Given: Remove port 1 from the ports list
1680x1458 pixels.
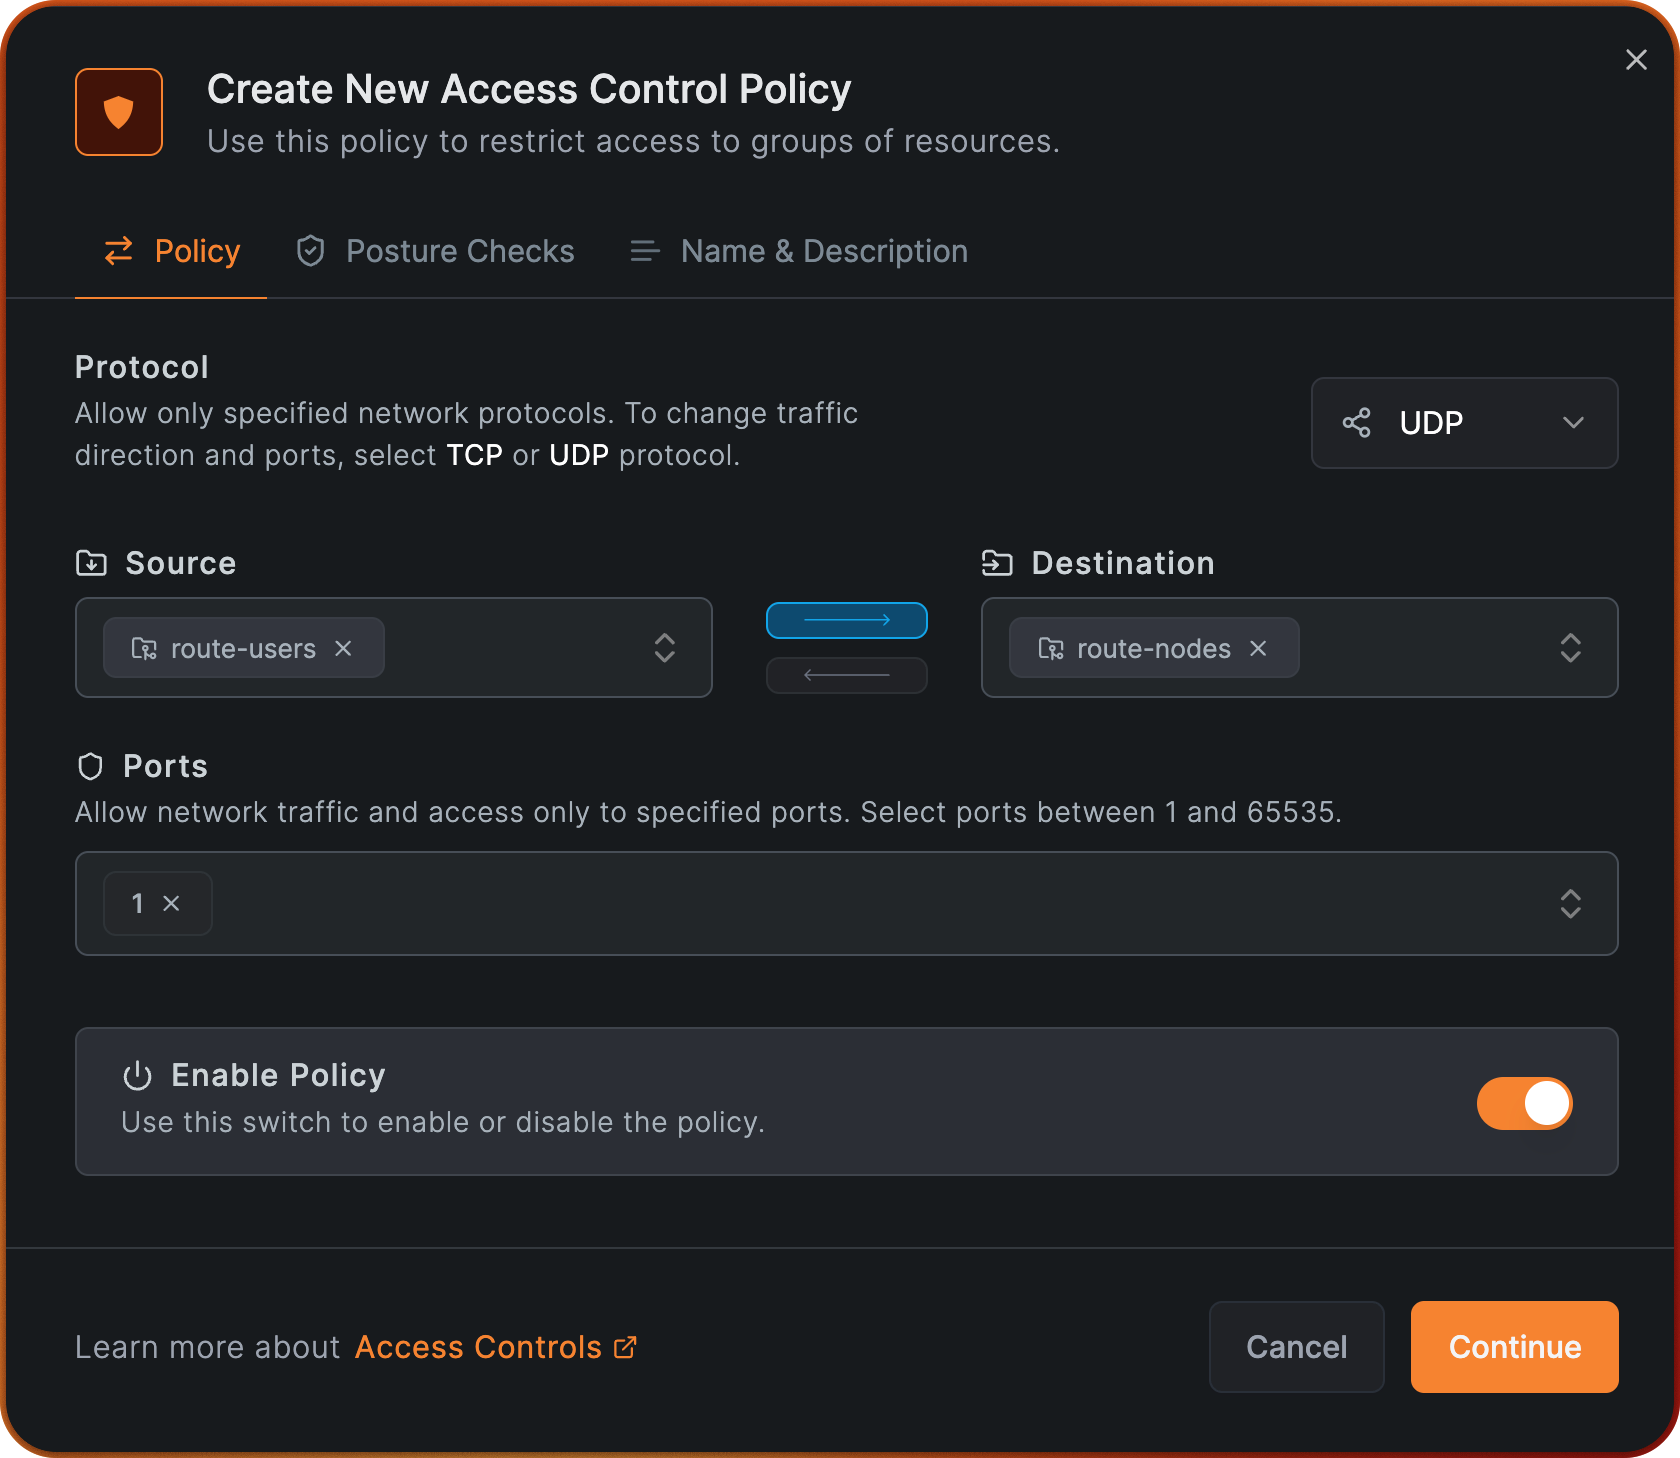Looking at the screenshot, I should [x=172, y=904].
